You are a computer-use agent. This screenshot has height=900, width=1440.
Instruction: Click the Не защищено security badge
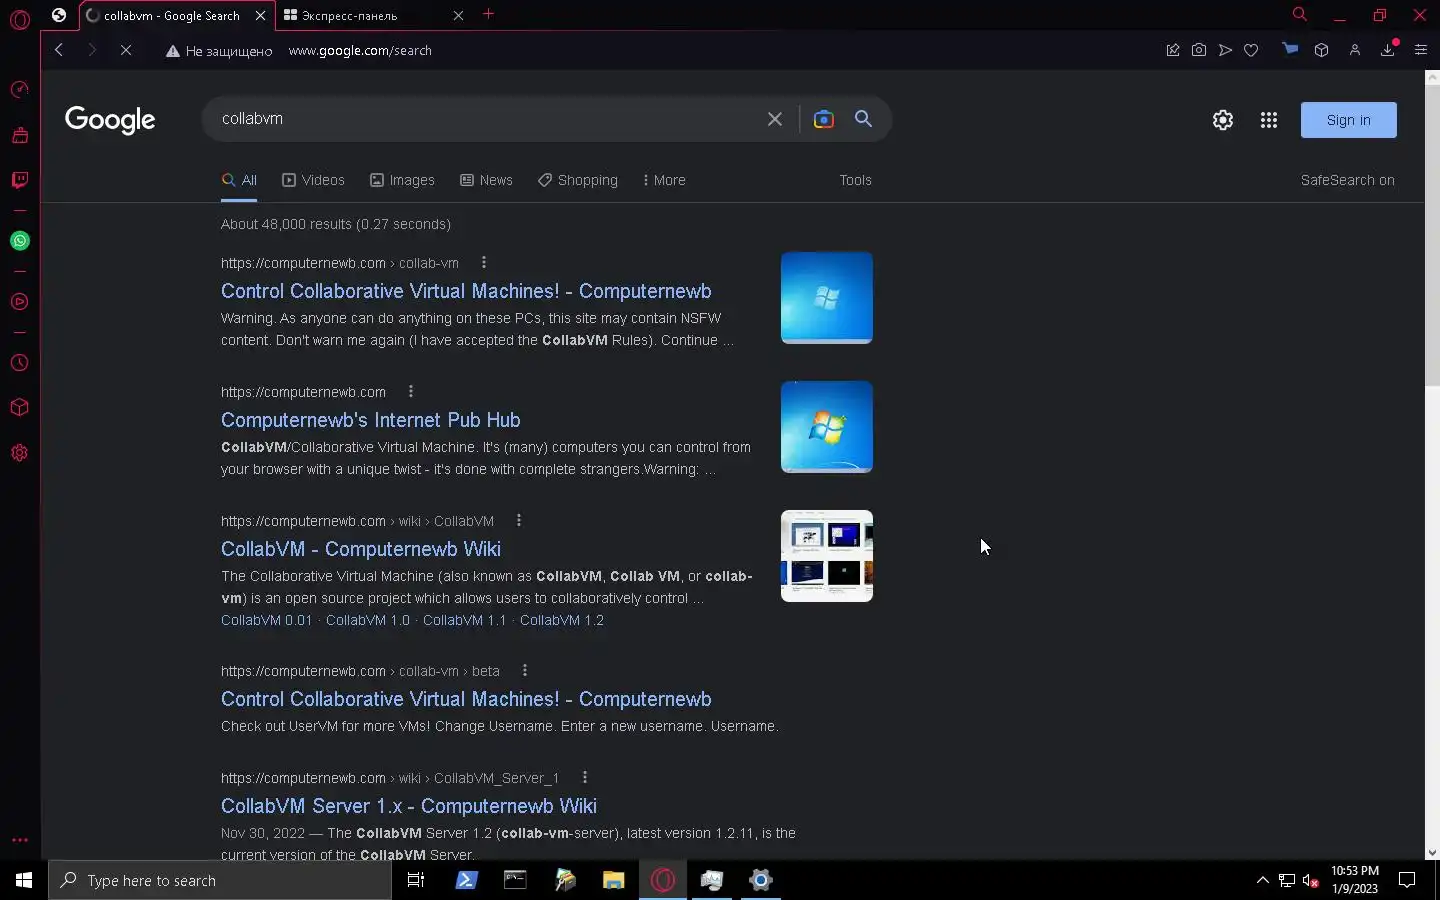(x=219, y=51)
